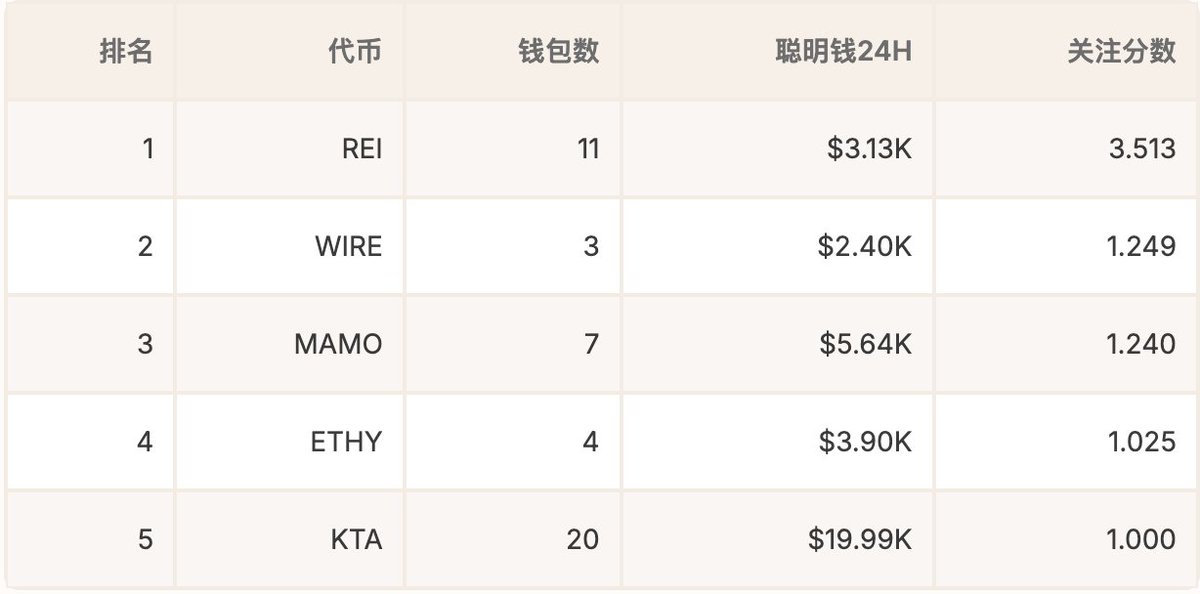This screenshot has width=1200, height=594.
Task: Click the $5.64K smart money value
Action: tap(866, 344)
